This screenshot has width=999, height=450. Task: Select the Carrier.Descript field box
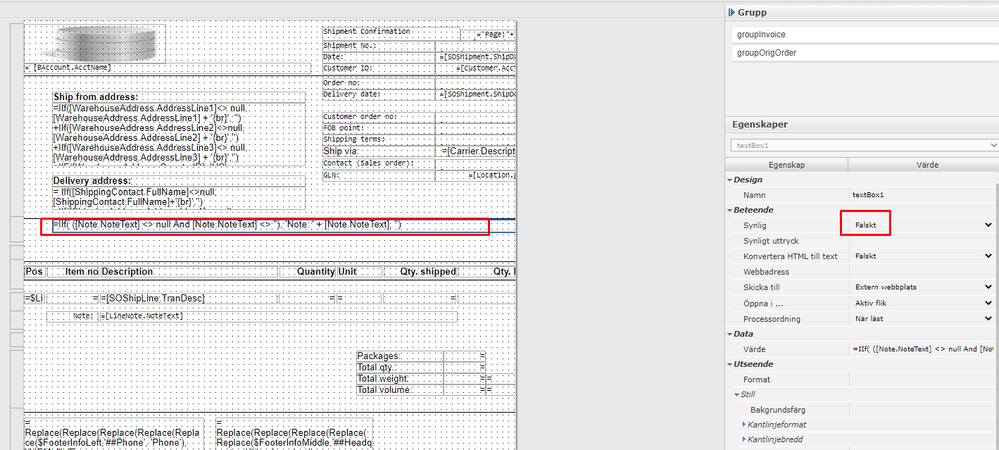(477, 152)
